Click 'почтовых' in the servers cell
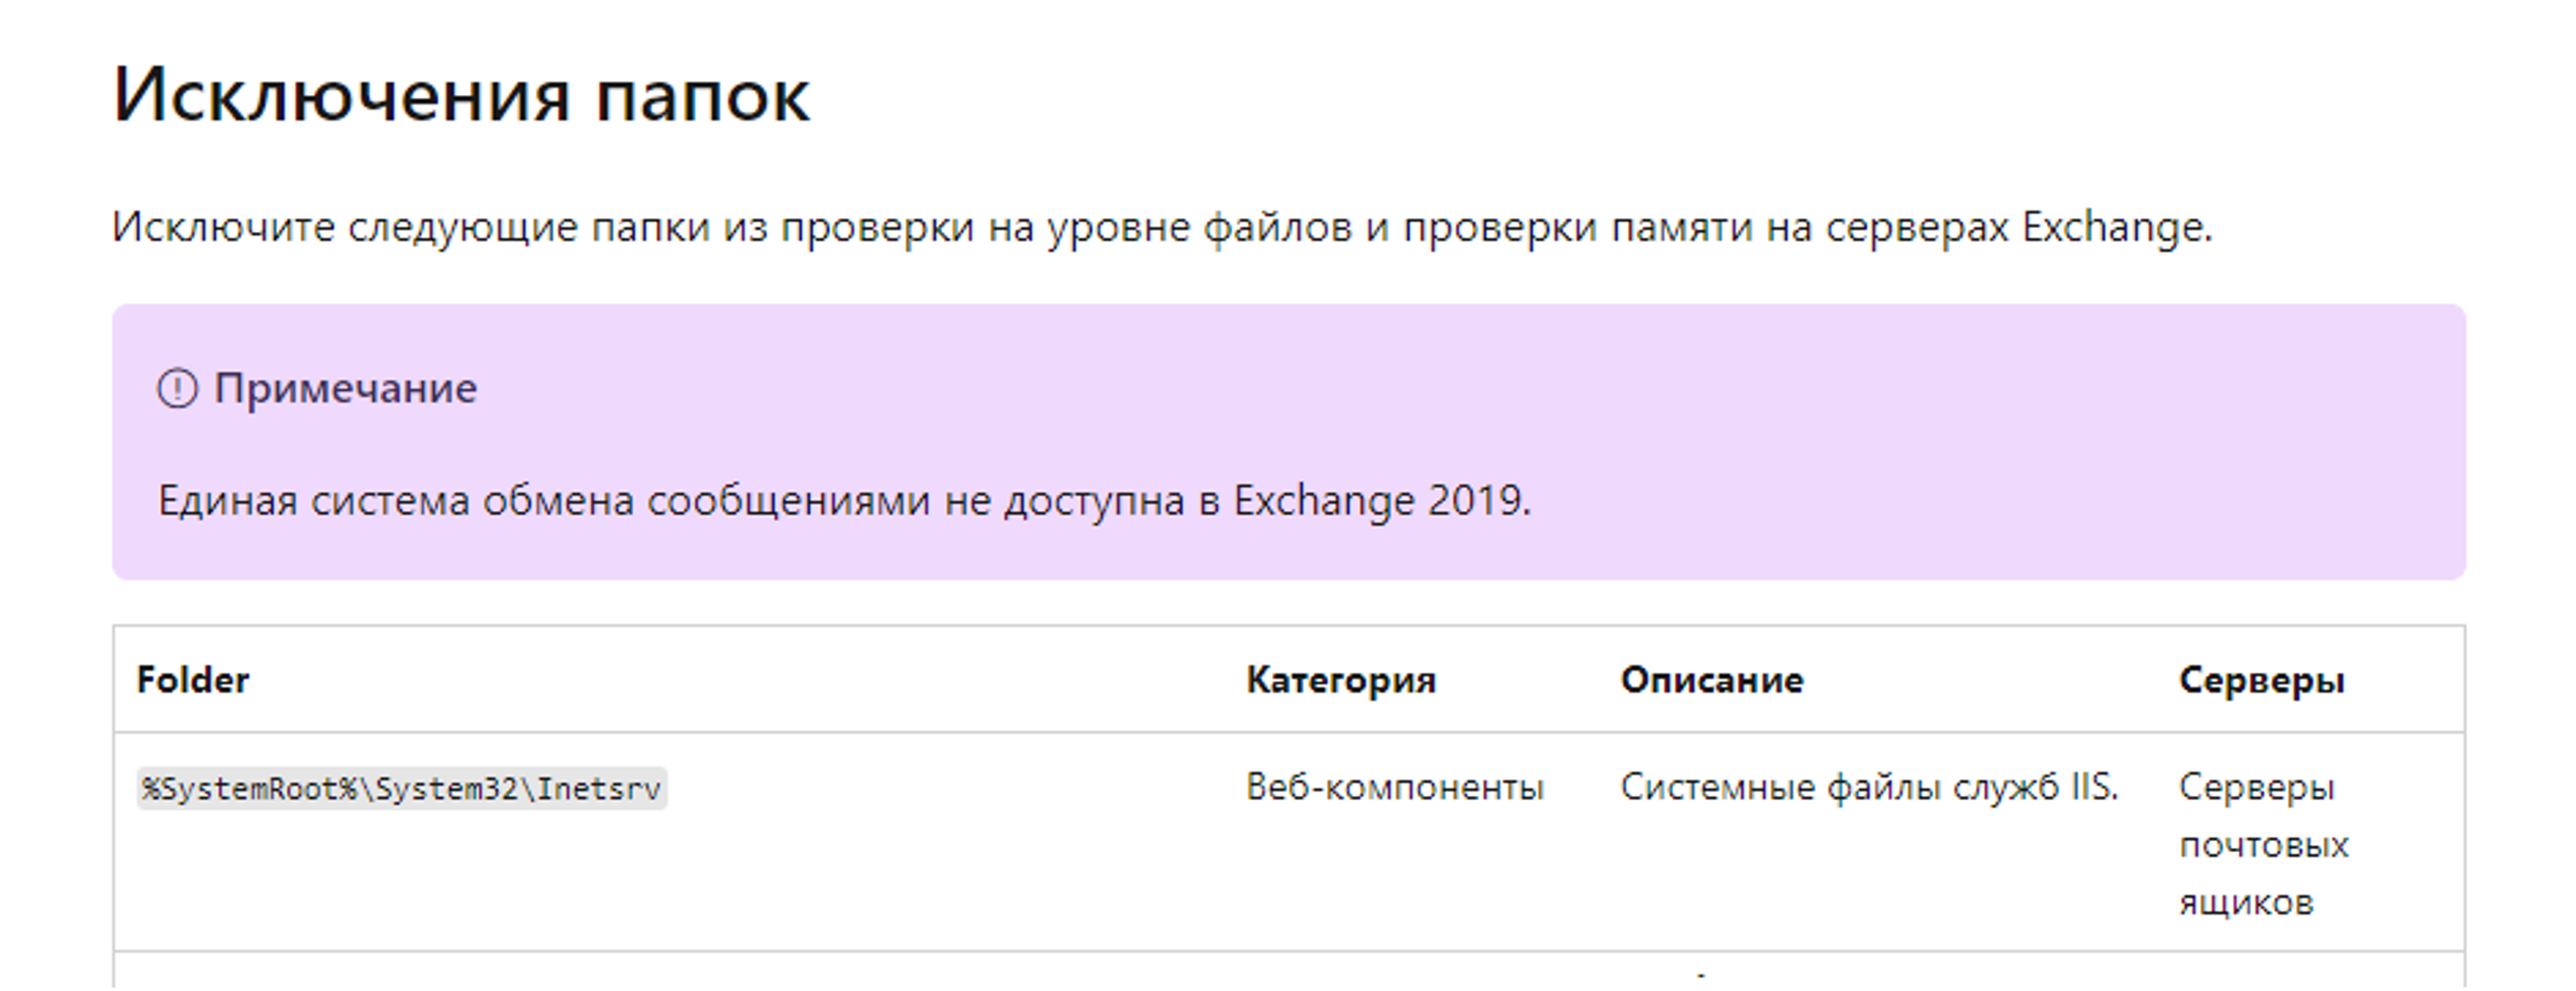The image size is (2576, 991). [x=2263, y=846]
